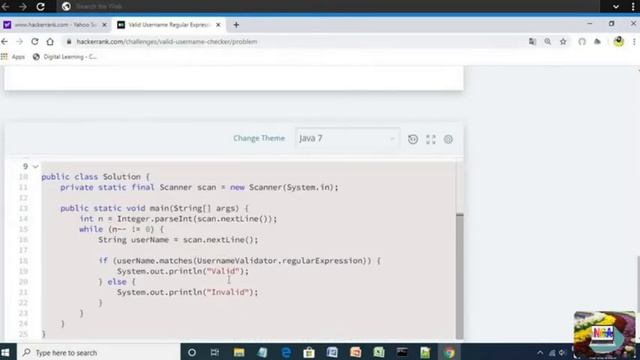This screenshot has height=360, width=640.
Task: Click the "public class Solution" code line
Action: pos(96,177)
